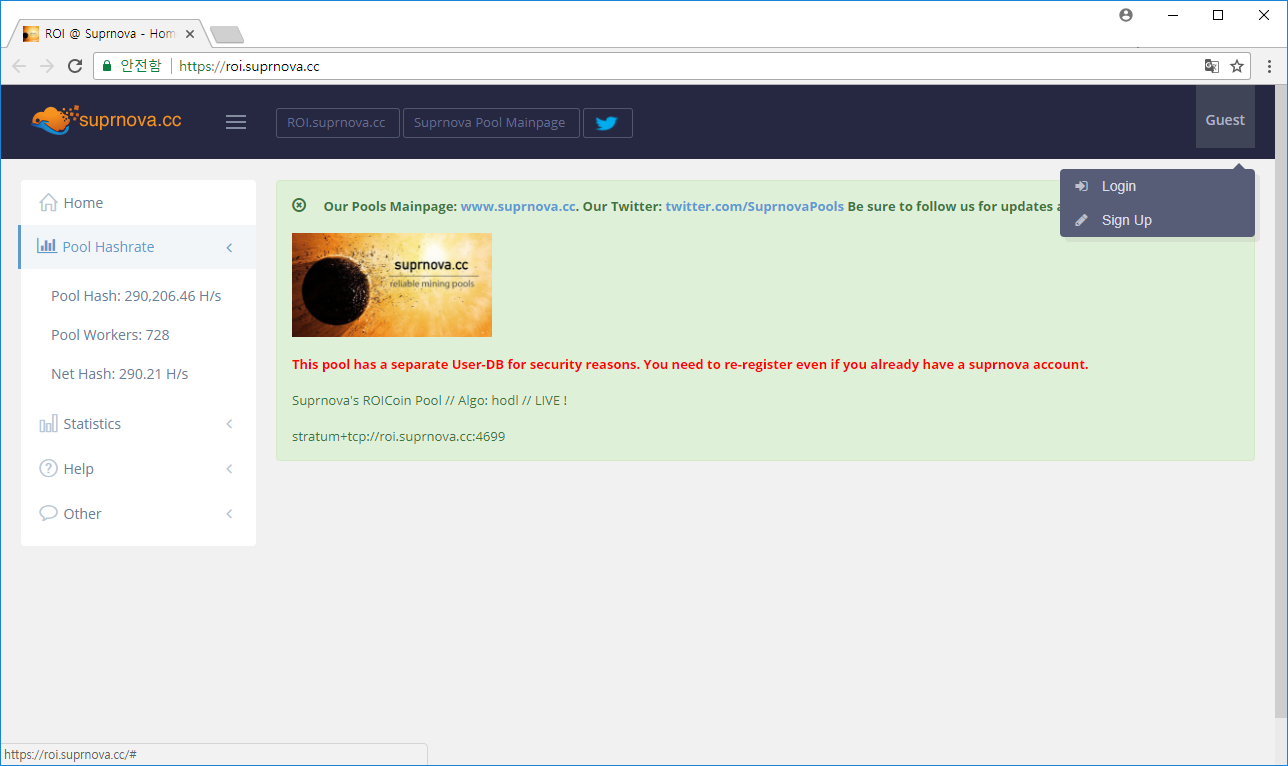Reload the page in Chrome

click(75, 66)
